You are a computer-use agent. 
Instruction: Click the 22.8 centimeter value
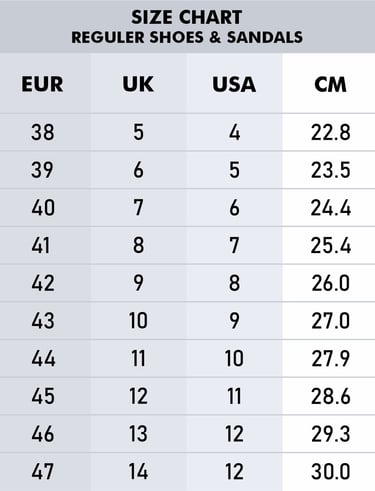(x=330, y=132)
